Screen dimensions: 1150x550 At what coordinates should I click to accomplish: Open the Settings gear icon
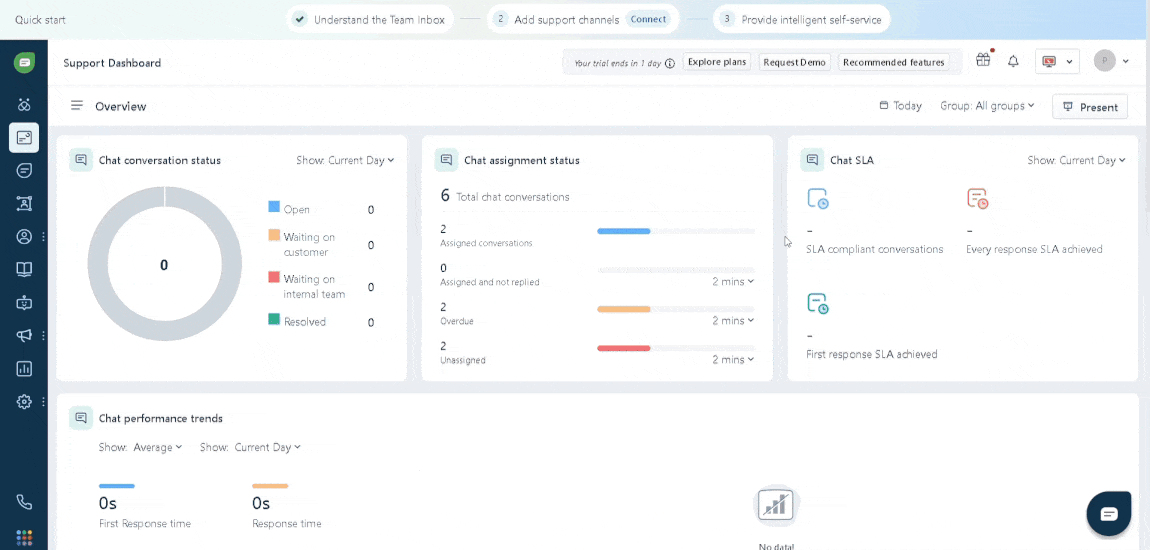24,401
